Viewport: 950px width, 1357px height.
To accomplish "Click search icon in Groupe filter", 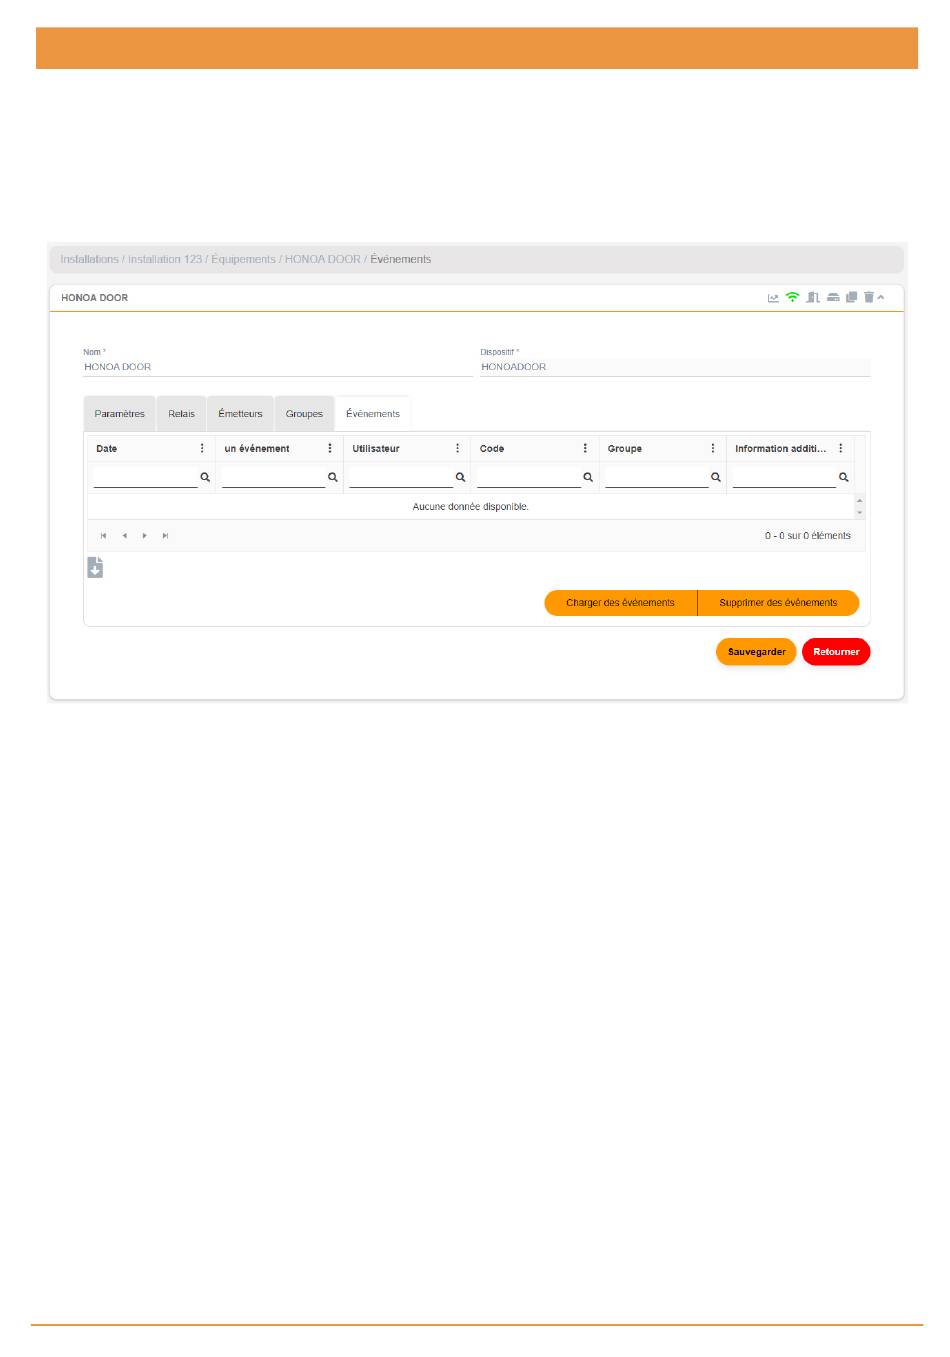I will pyautogui.click(x=716, y=477).
